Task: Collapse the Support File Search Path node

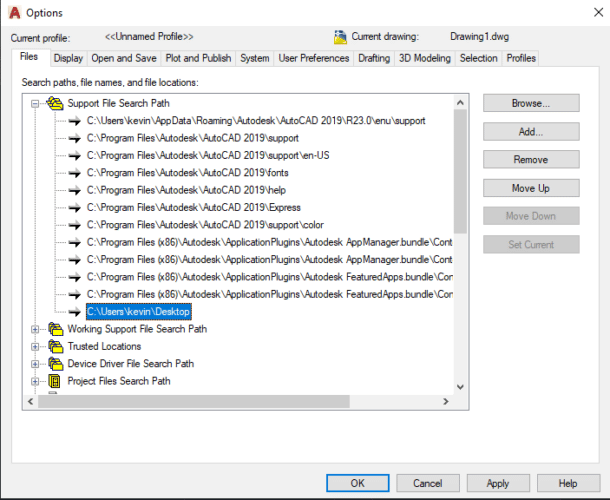Action: (35, 104)
